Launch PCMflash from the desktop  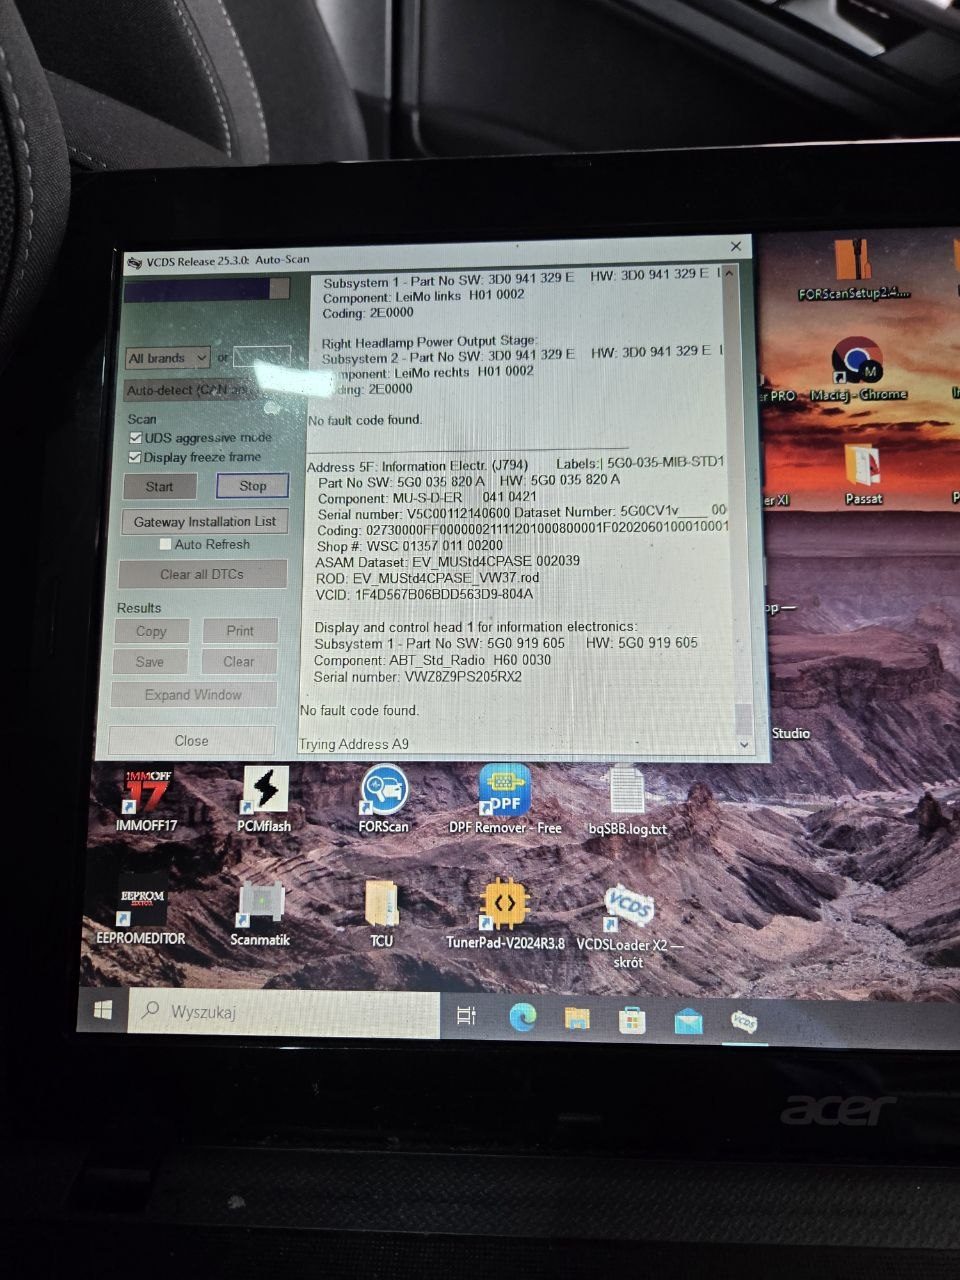(264, 801)
